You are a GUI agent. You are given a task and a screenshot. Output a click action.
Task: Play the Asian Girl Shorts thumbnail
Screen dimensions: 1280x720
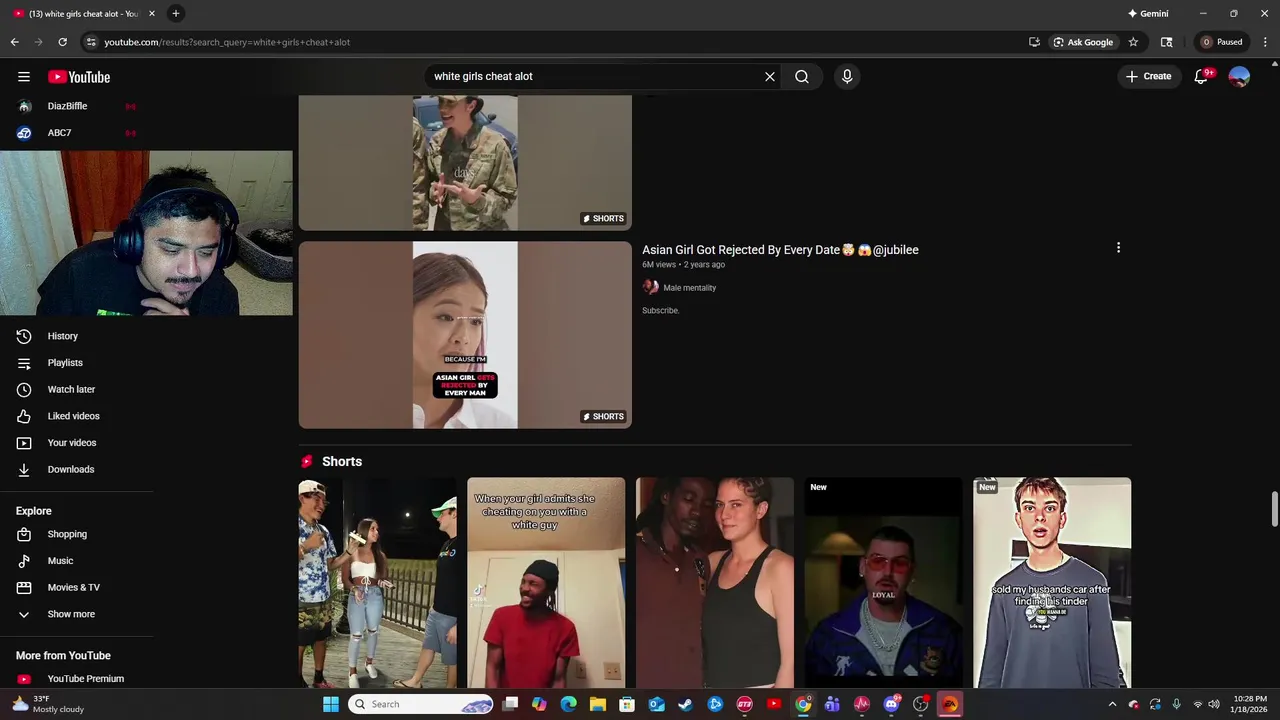(x=465, y=335)
